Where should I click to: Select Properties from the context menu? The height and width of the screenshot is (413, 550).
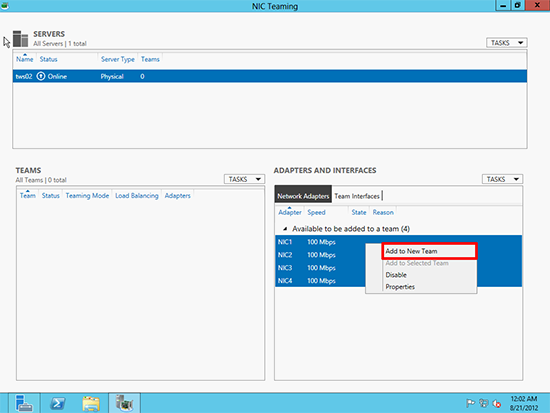(400, 287)
